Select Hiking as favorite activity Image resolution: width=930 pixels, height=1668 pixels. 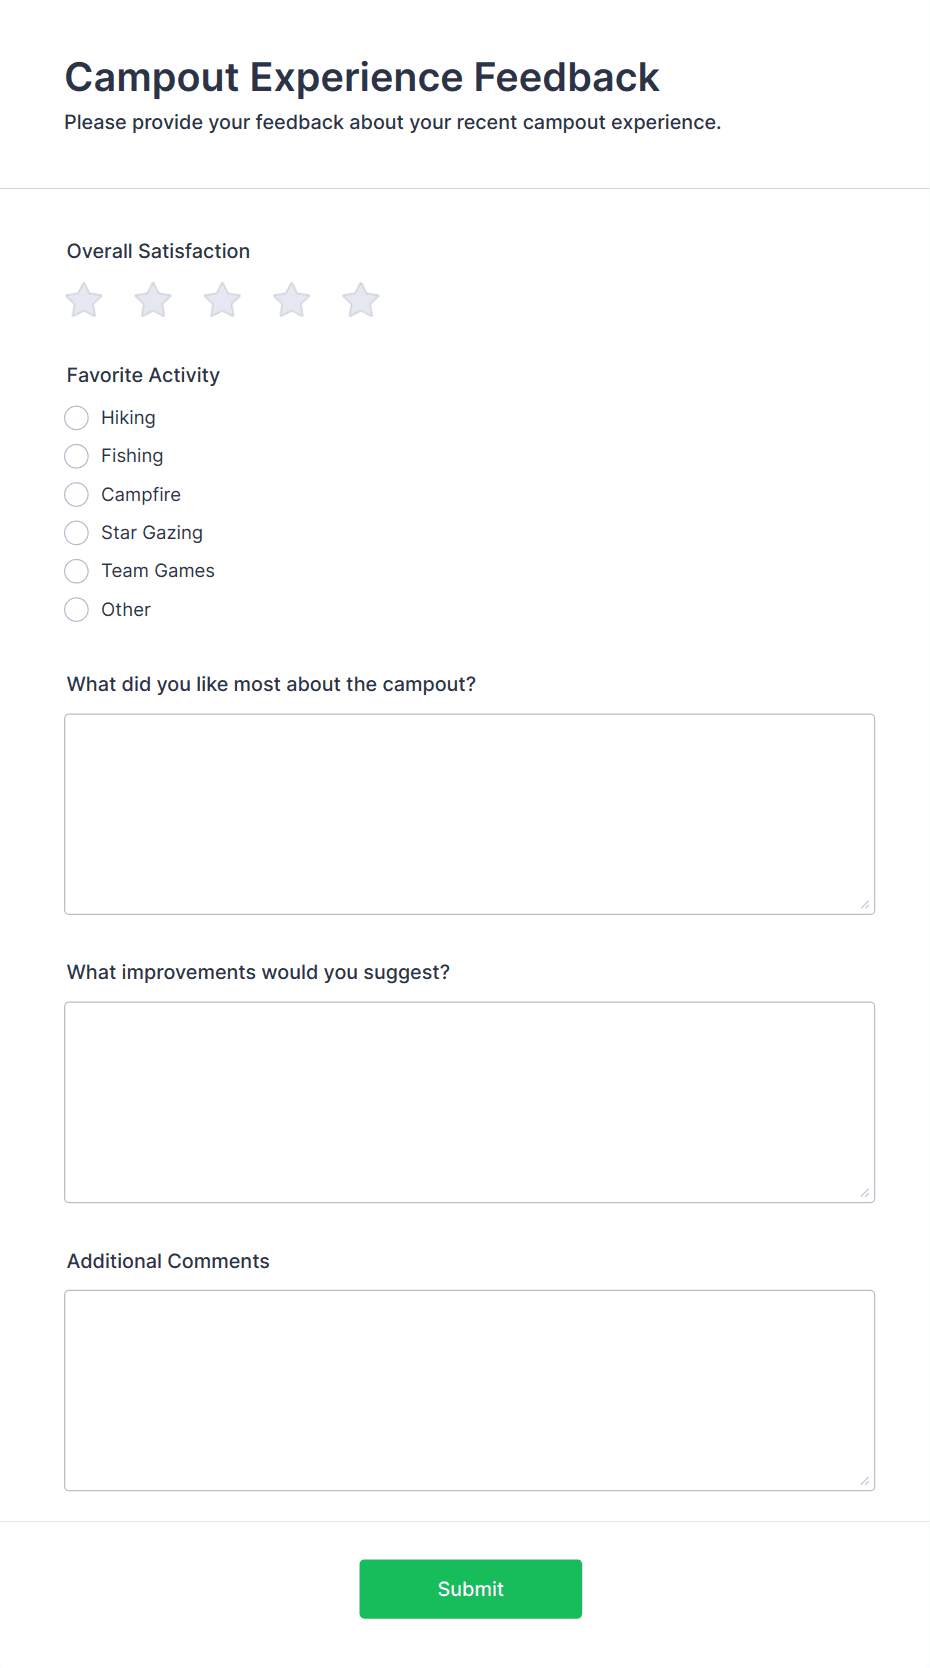point(77,418)
